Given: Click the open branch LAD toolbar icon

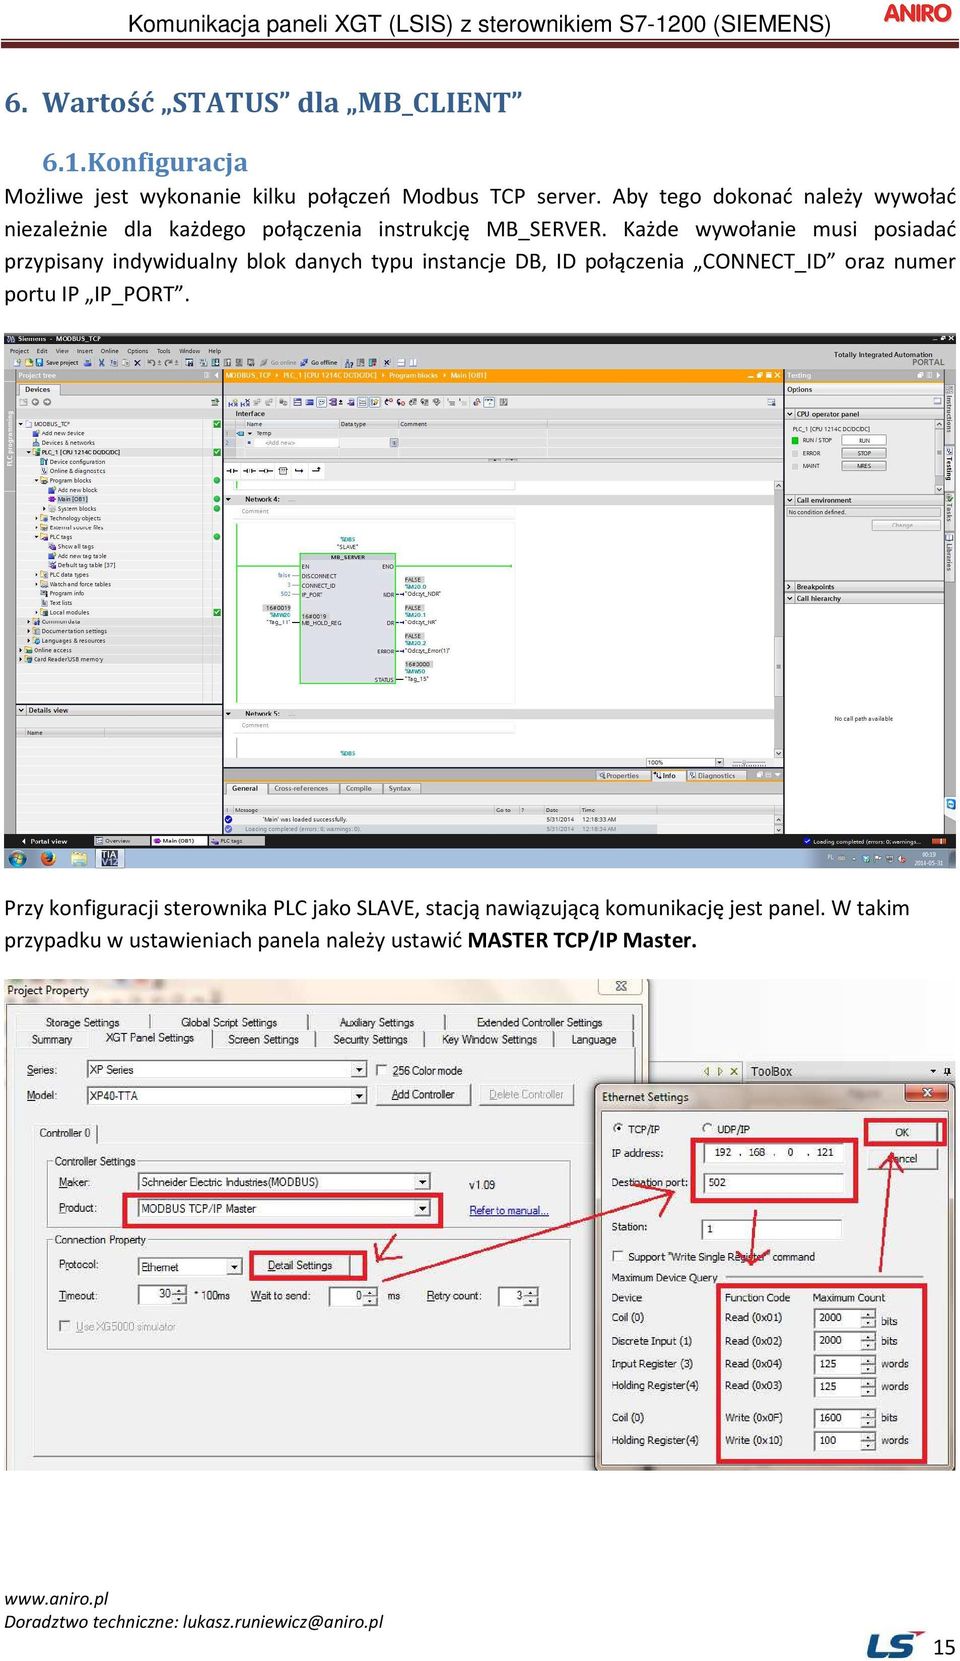Looking at the screenshot, I should [x=299, y=470].
